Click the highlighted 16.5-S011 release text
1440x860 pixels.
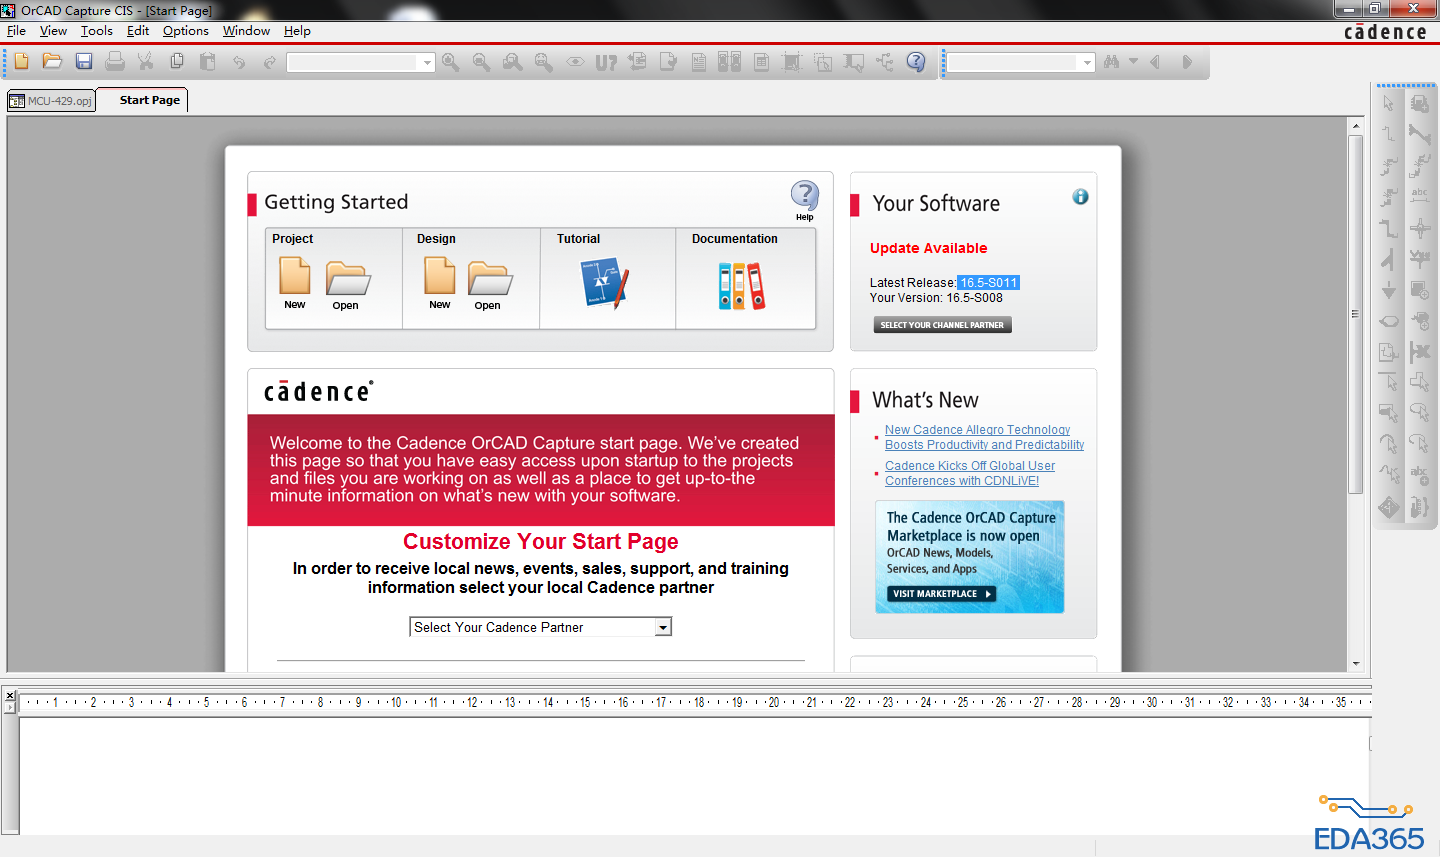point(988,283)
